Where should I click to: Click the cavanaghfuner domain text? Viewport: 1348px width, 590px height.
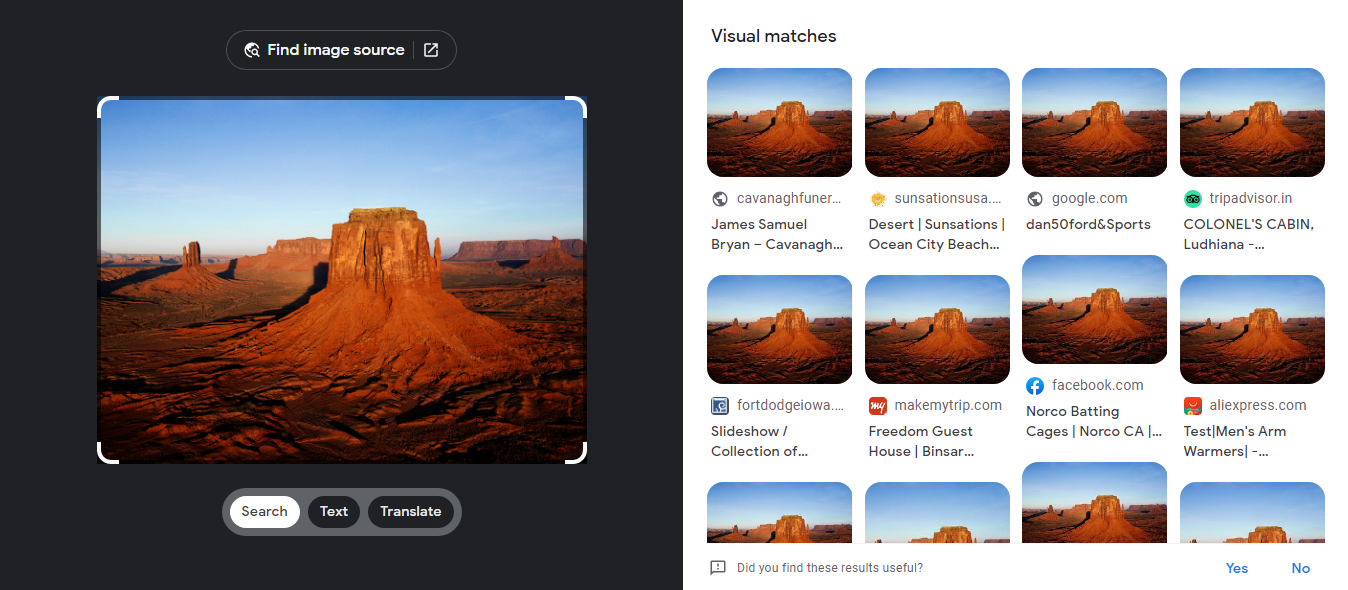pyautogui.click(x=789, y=199)
